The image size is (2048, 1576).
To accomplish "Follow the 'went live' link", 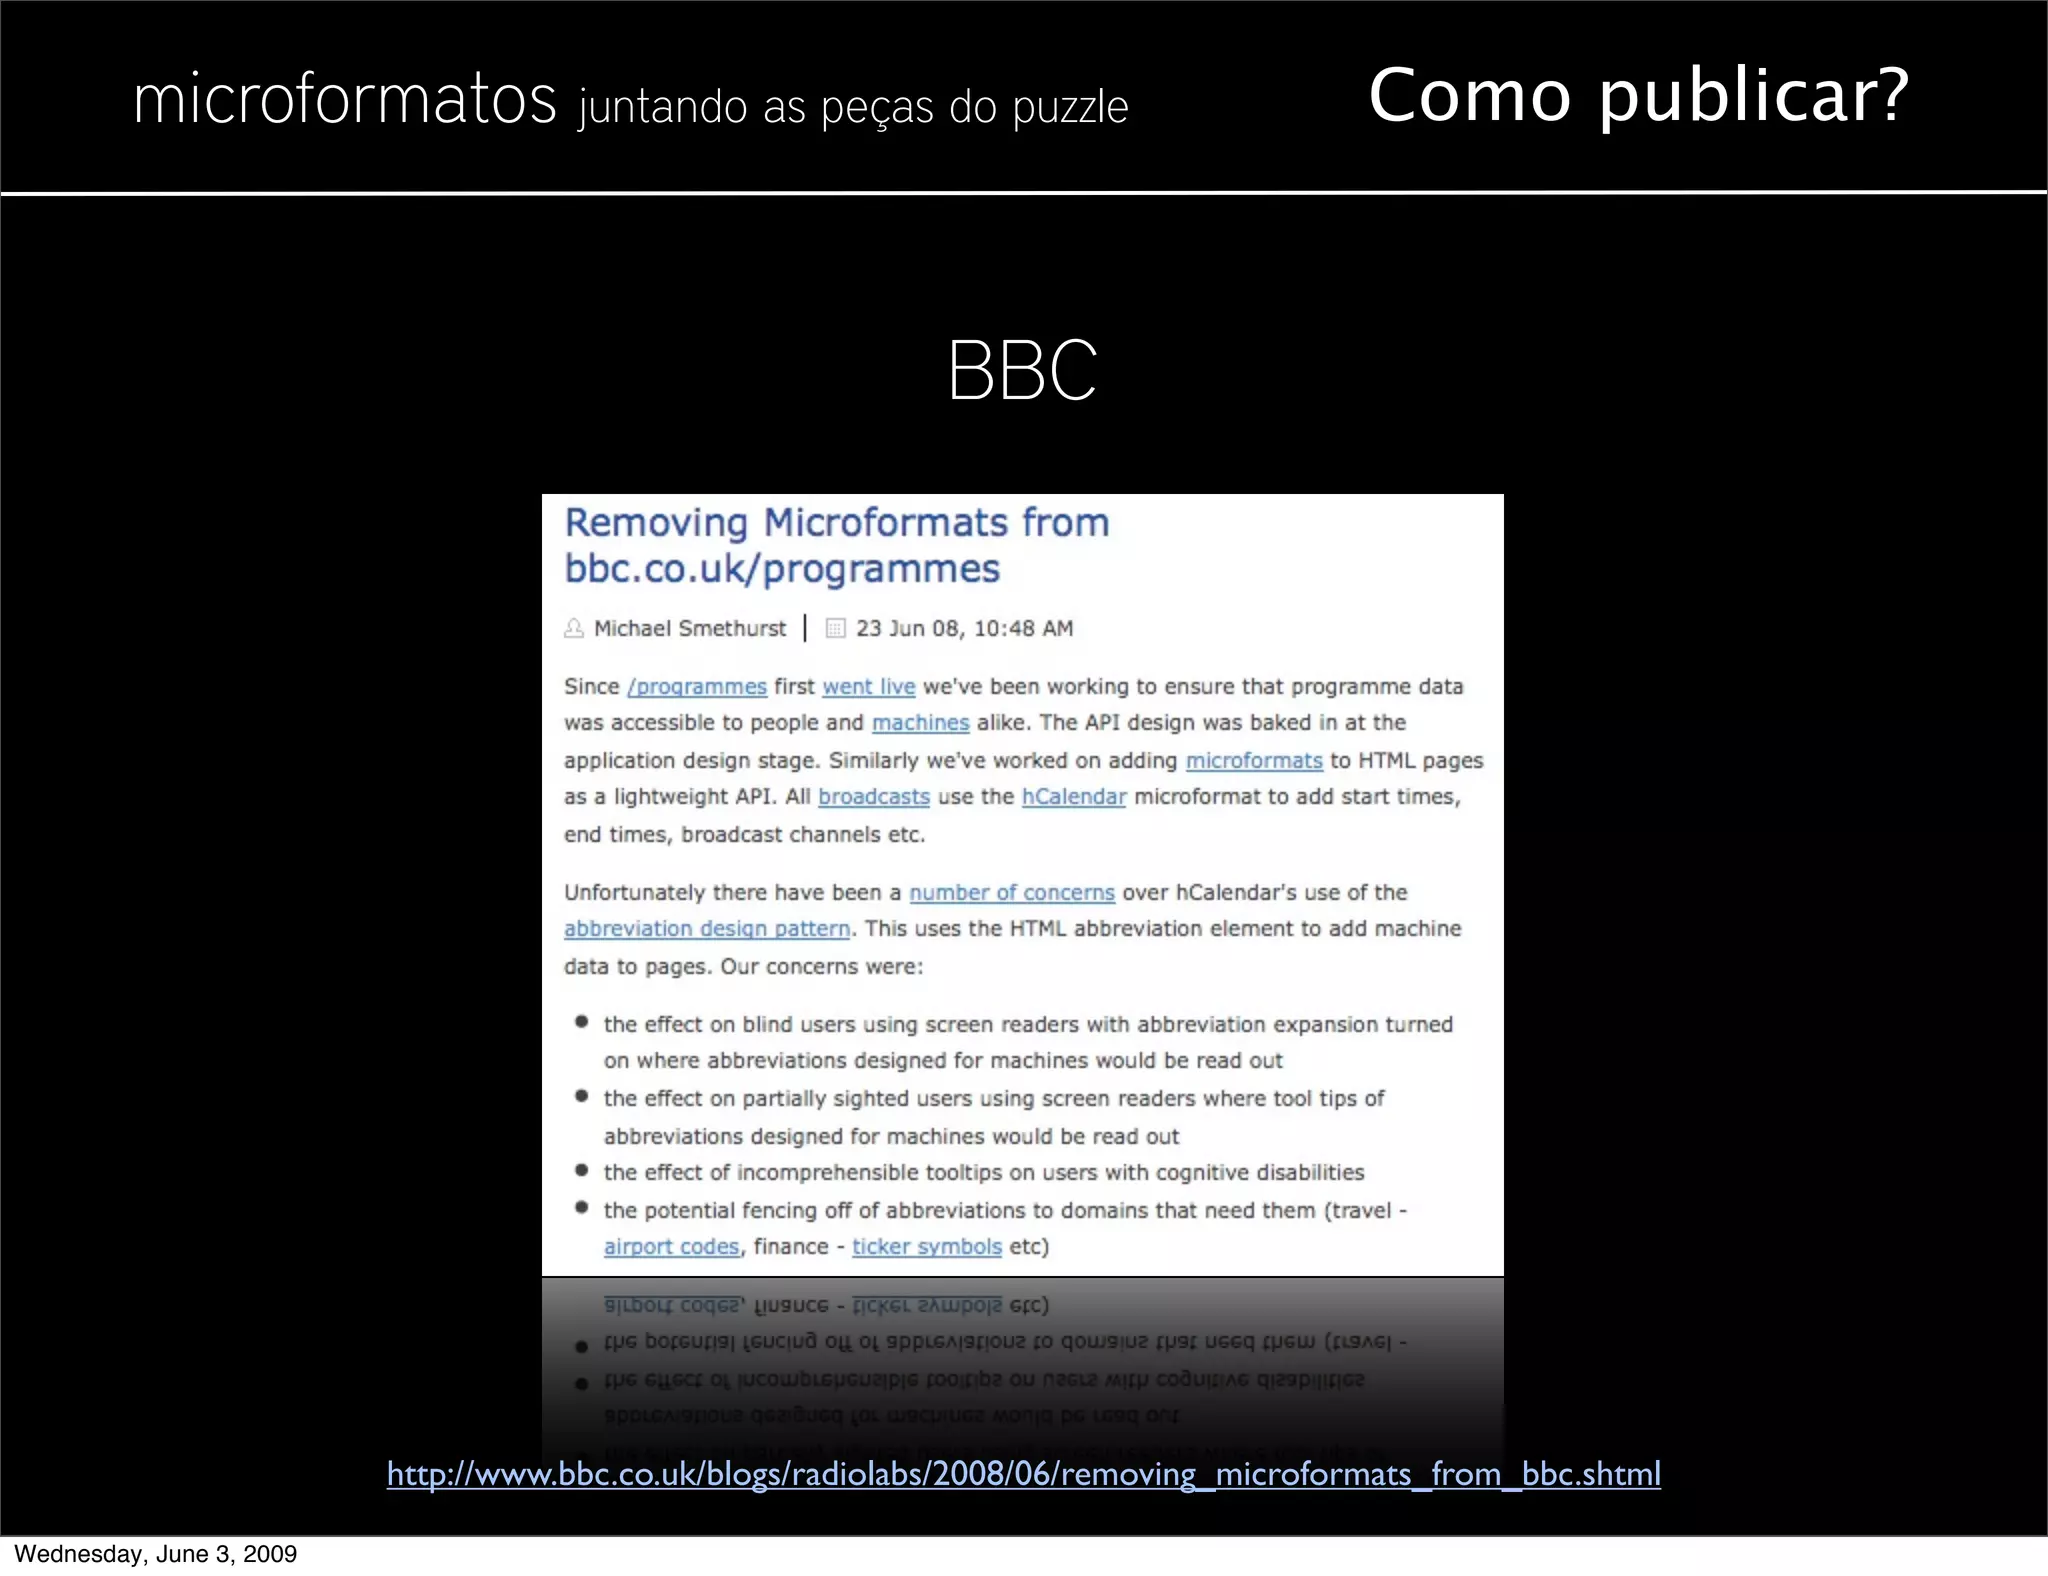I will click(x=868, y=687).
